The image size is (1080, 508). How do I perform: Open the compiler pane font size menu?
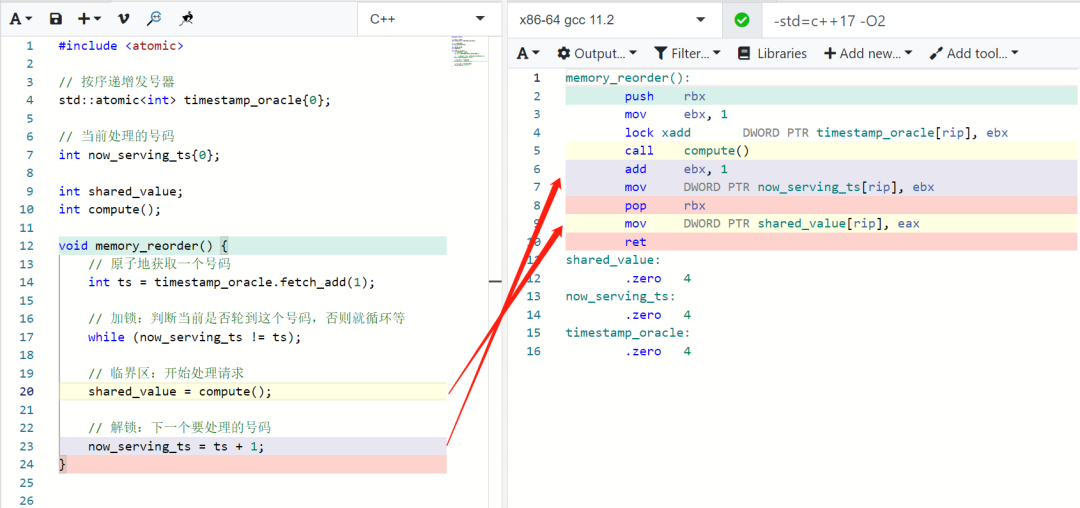pyautogui.click(x=528, y=53)
